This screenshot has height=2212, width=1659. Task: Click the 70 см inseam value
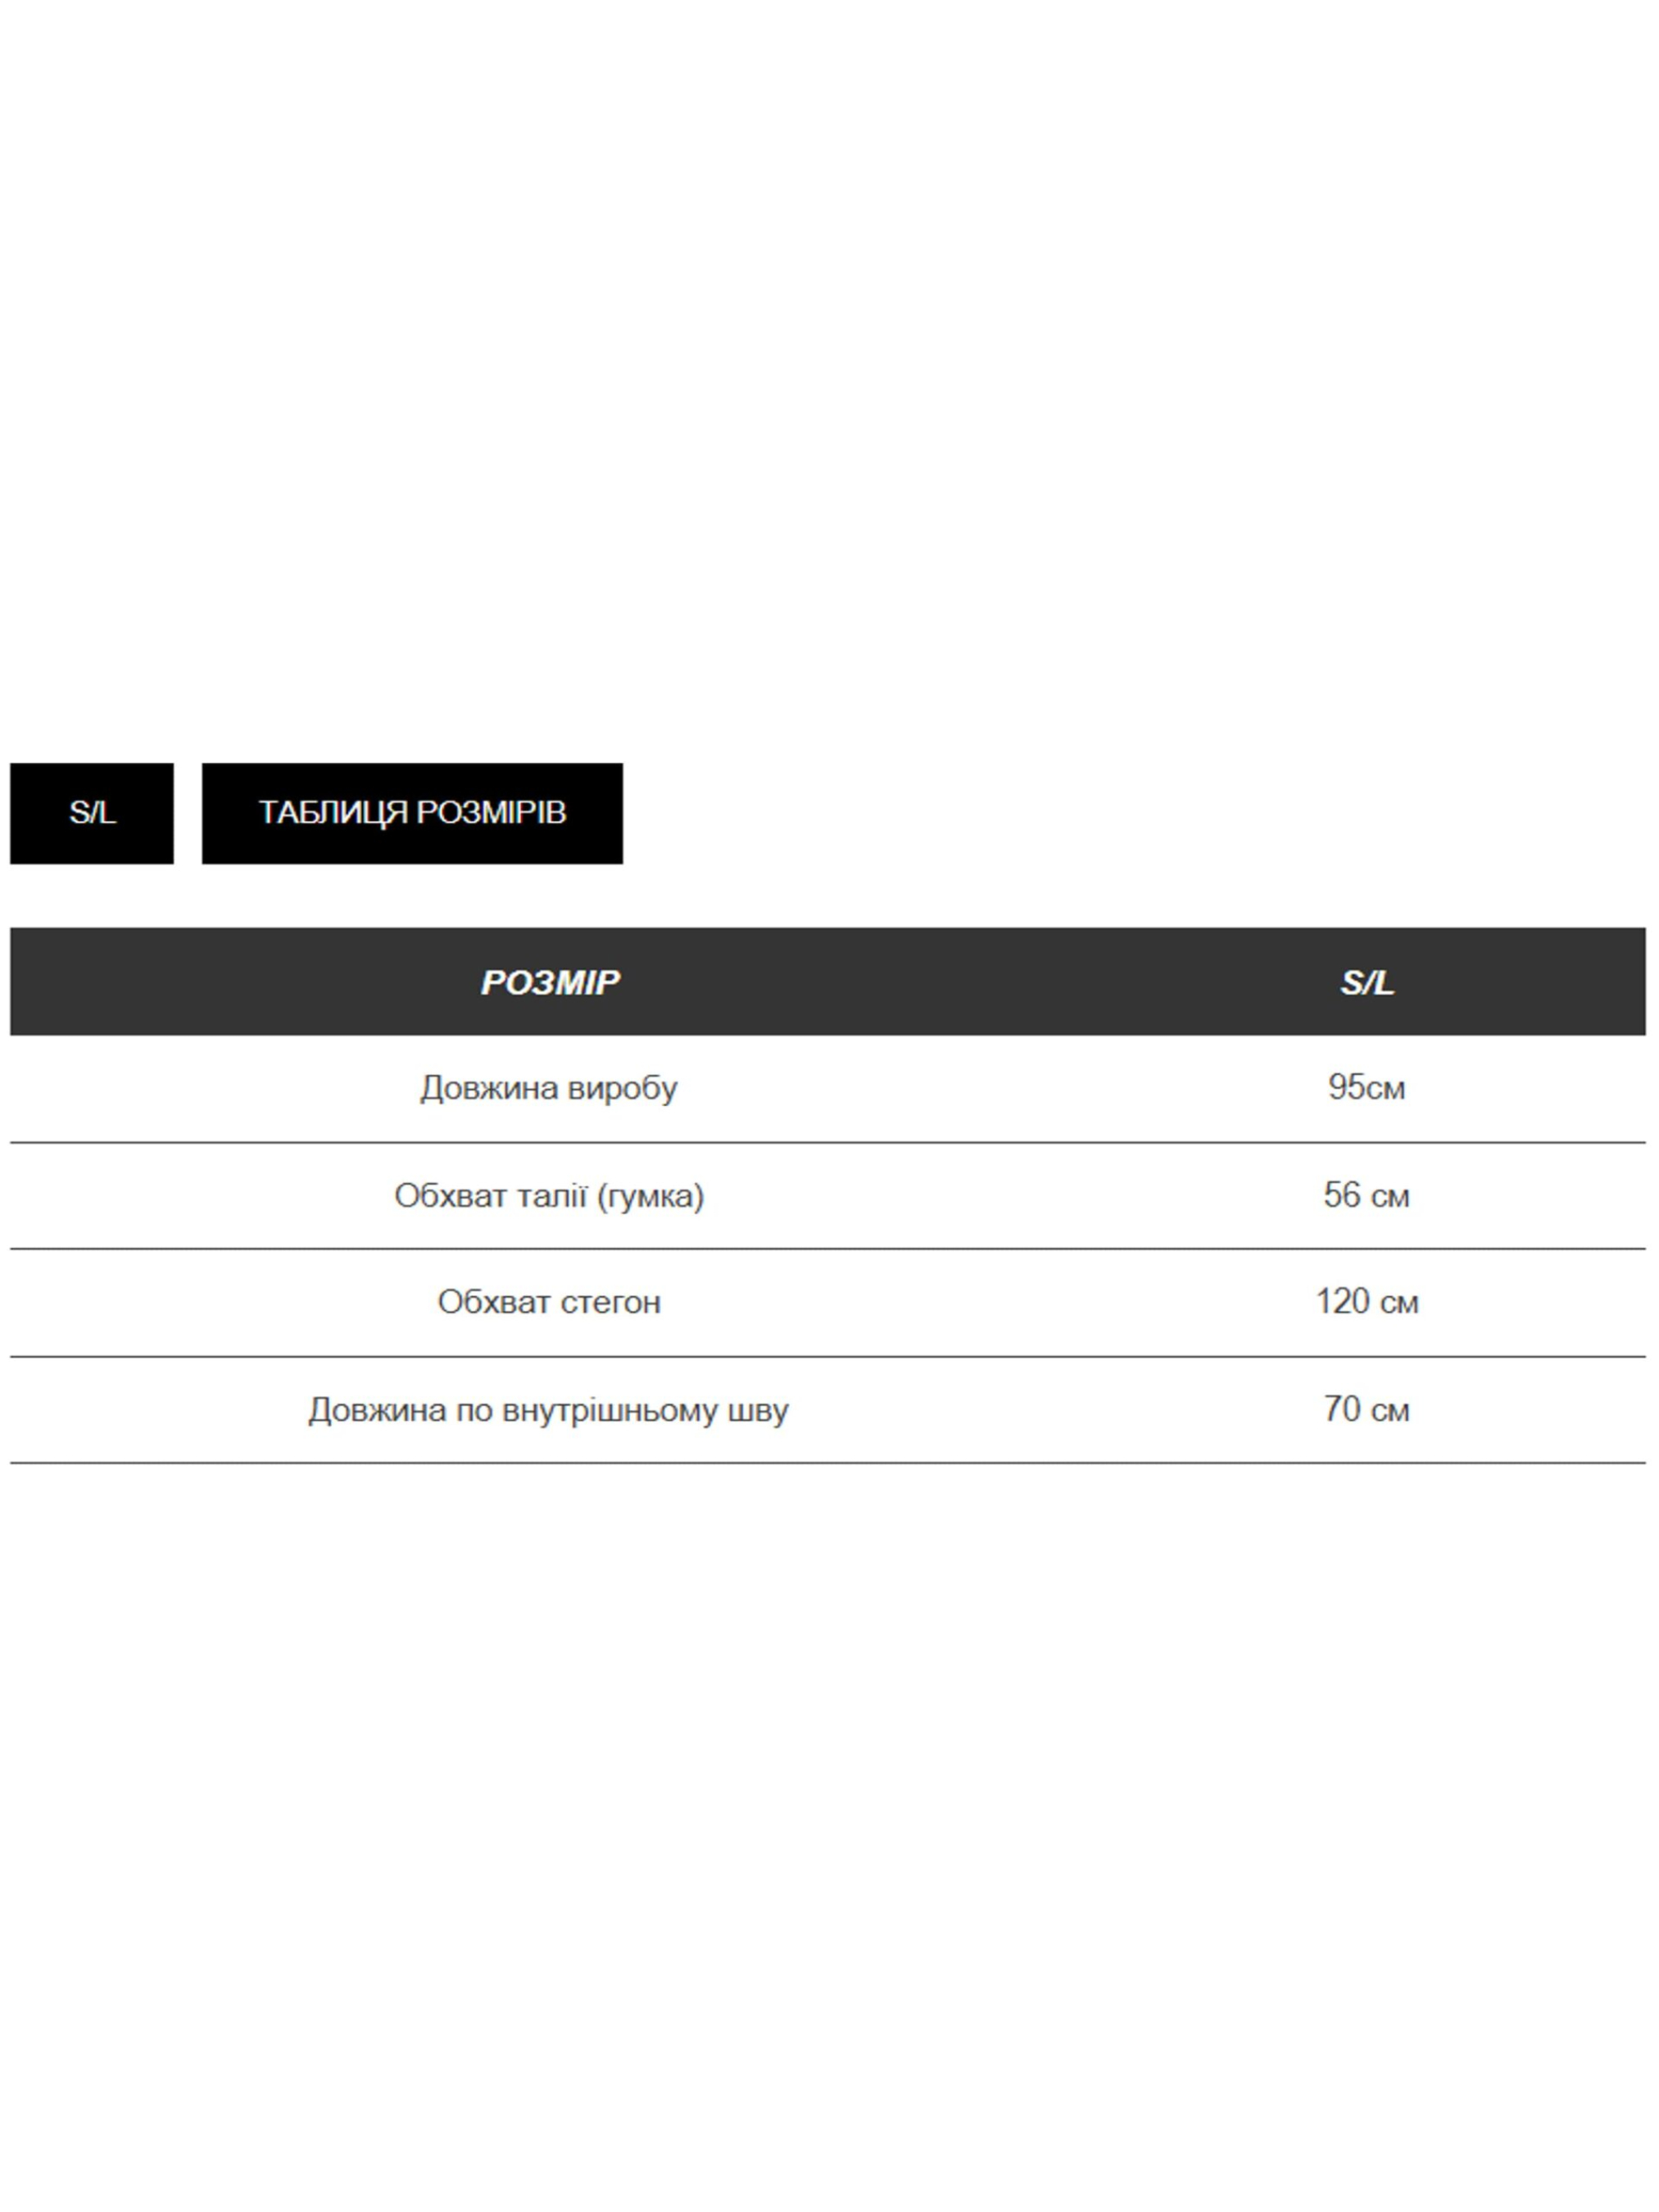(x=1366, y=1410)
